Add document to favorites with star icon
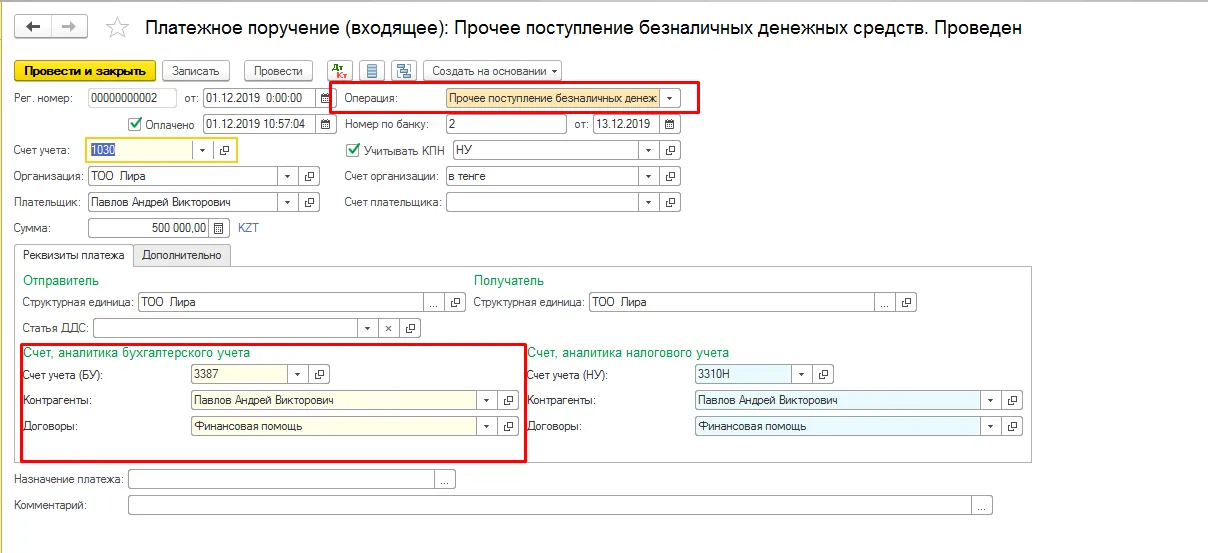 pyautogui.click(x=117, y=28)
